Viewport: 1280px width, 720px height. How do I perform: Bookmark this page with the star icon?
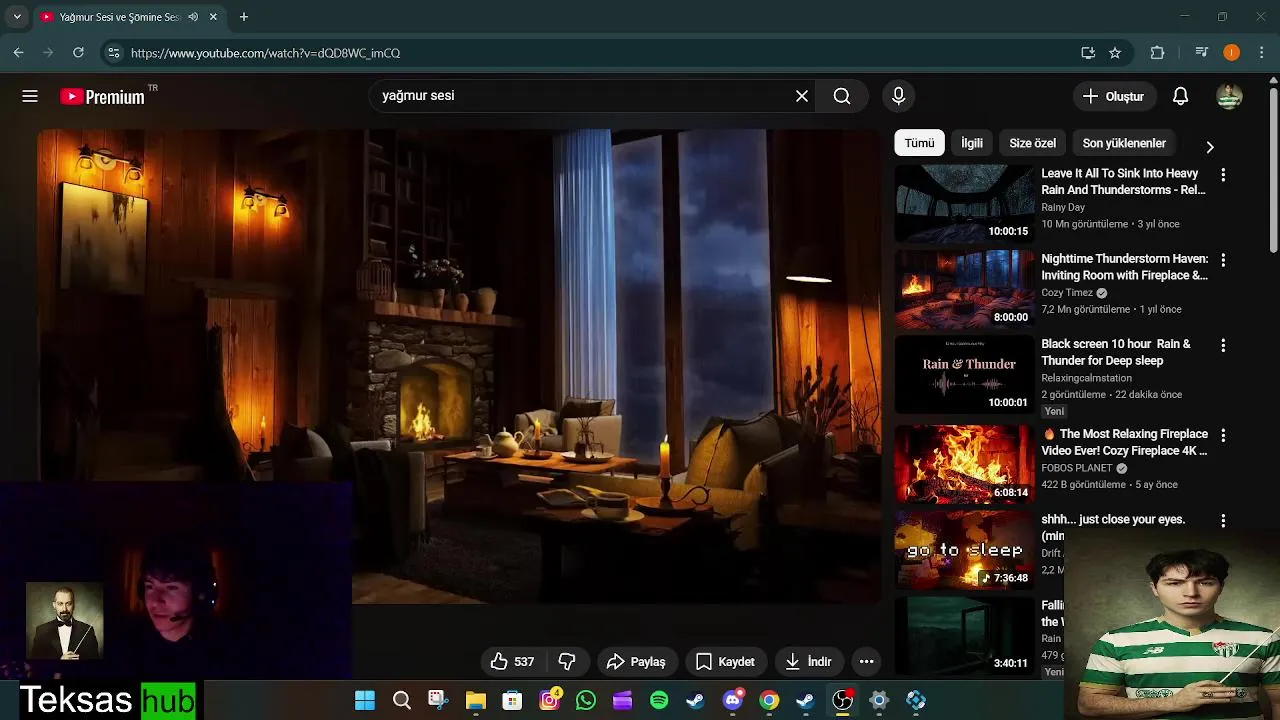[1115, 53]
